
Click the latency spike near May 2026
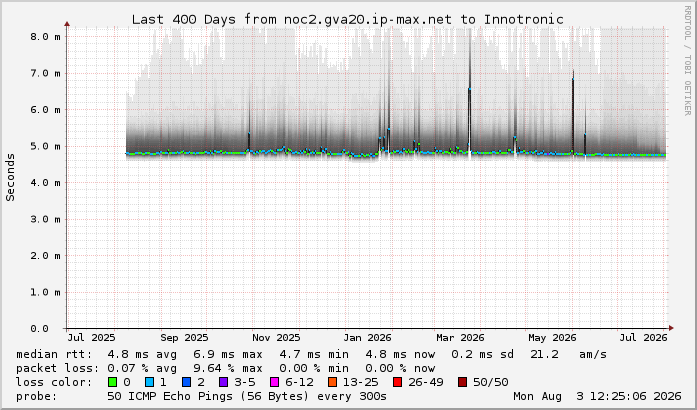tap(573, 111)
